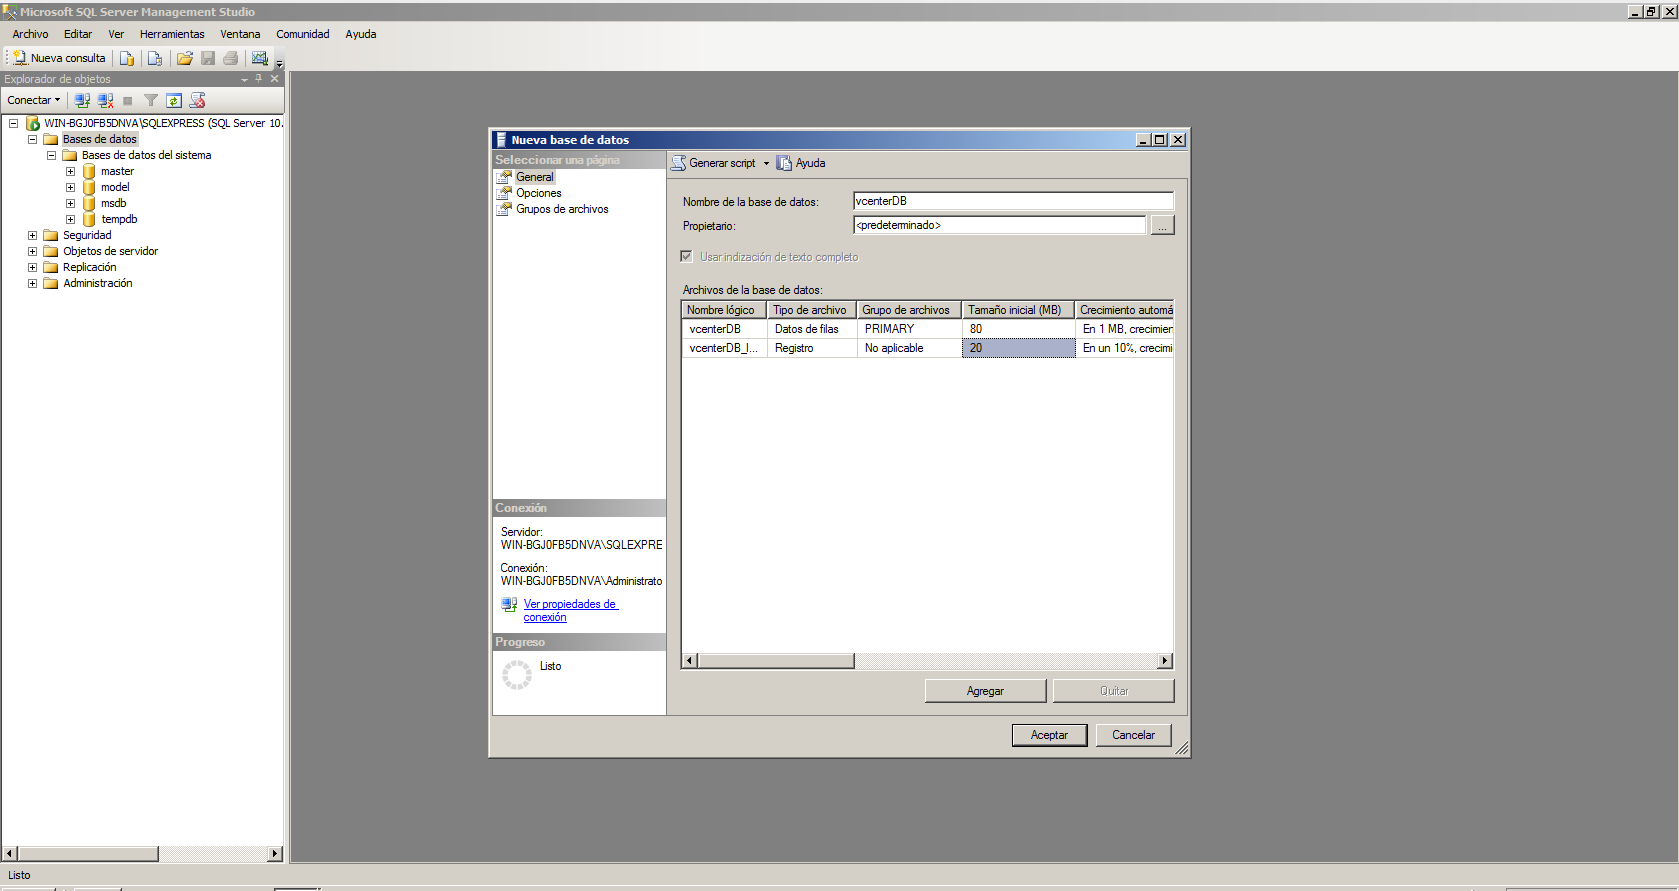Screen dimensions: 1679x891
Task: Click the disconnect server icon
Action: [x=106, y=100]
